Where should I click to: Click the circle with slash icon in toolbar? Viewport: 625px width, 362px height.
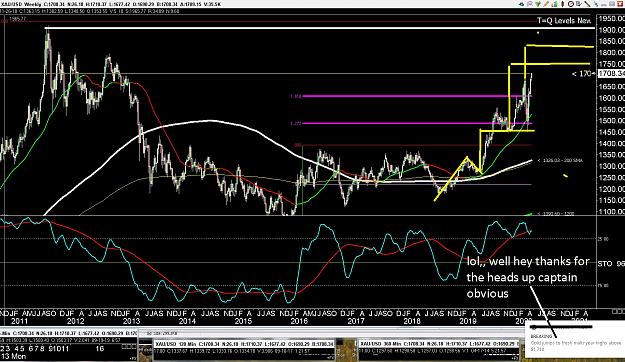pos(571,4)
